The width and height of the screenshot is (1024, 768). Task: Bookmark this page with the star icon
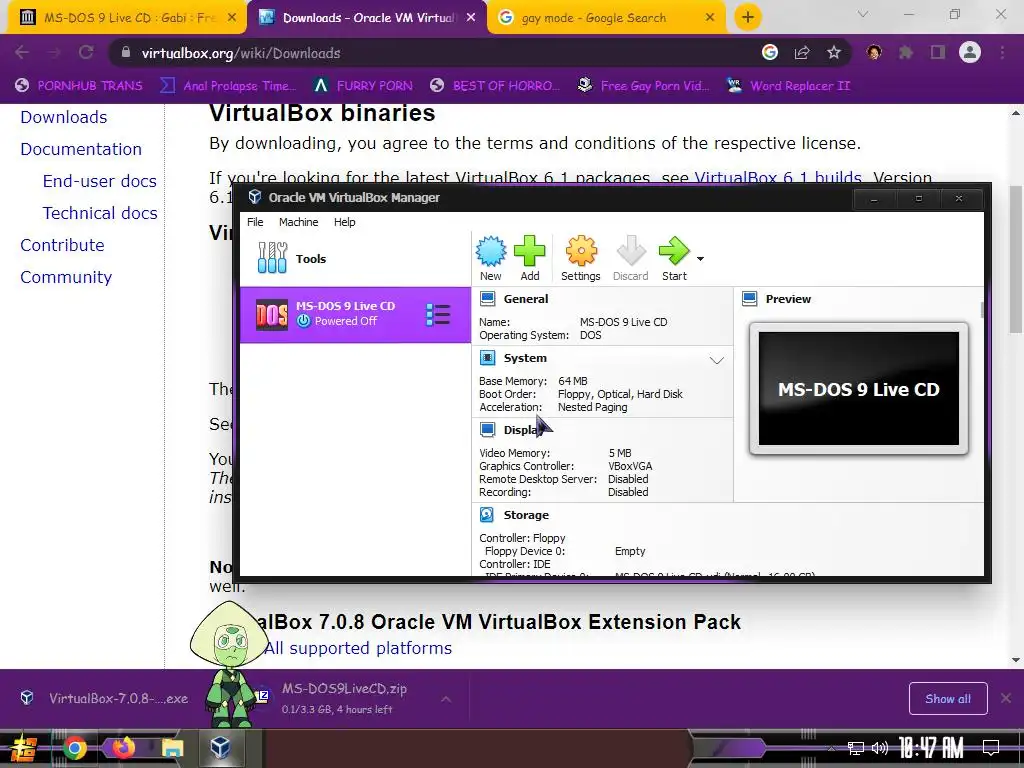click(x=834, y=52)
